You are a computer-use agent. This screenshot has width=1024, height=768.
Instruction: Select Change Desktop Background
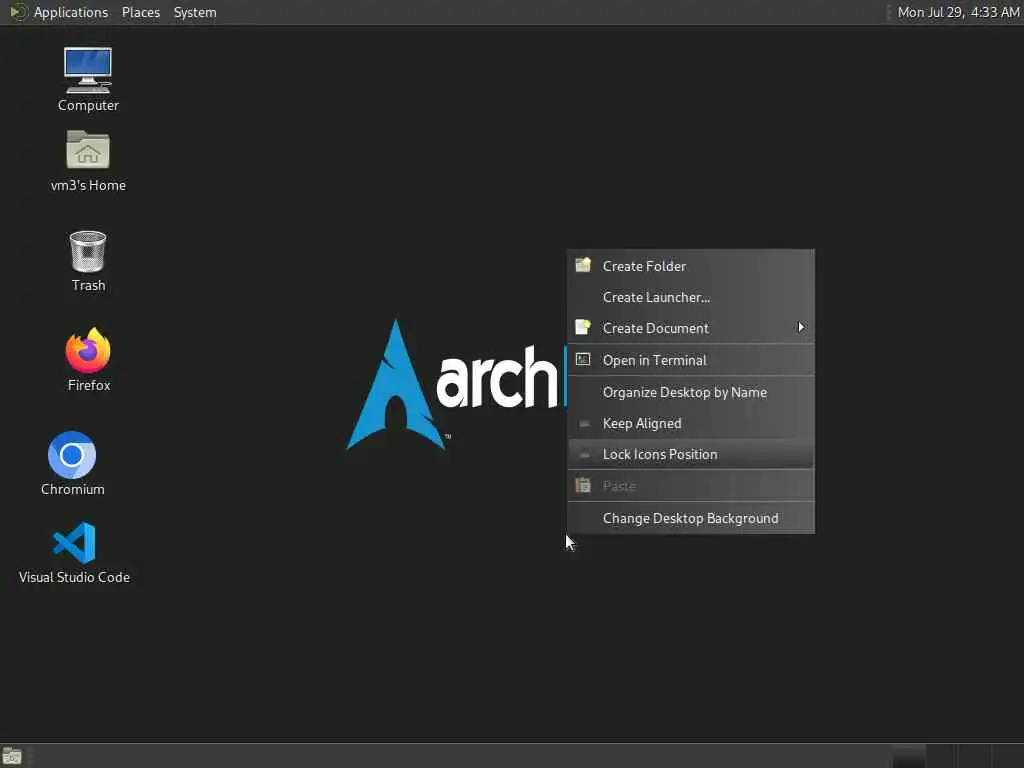tap(691, 518)
